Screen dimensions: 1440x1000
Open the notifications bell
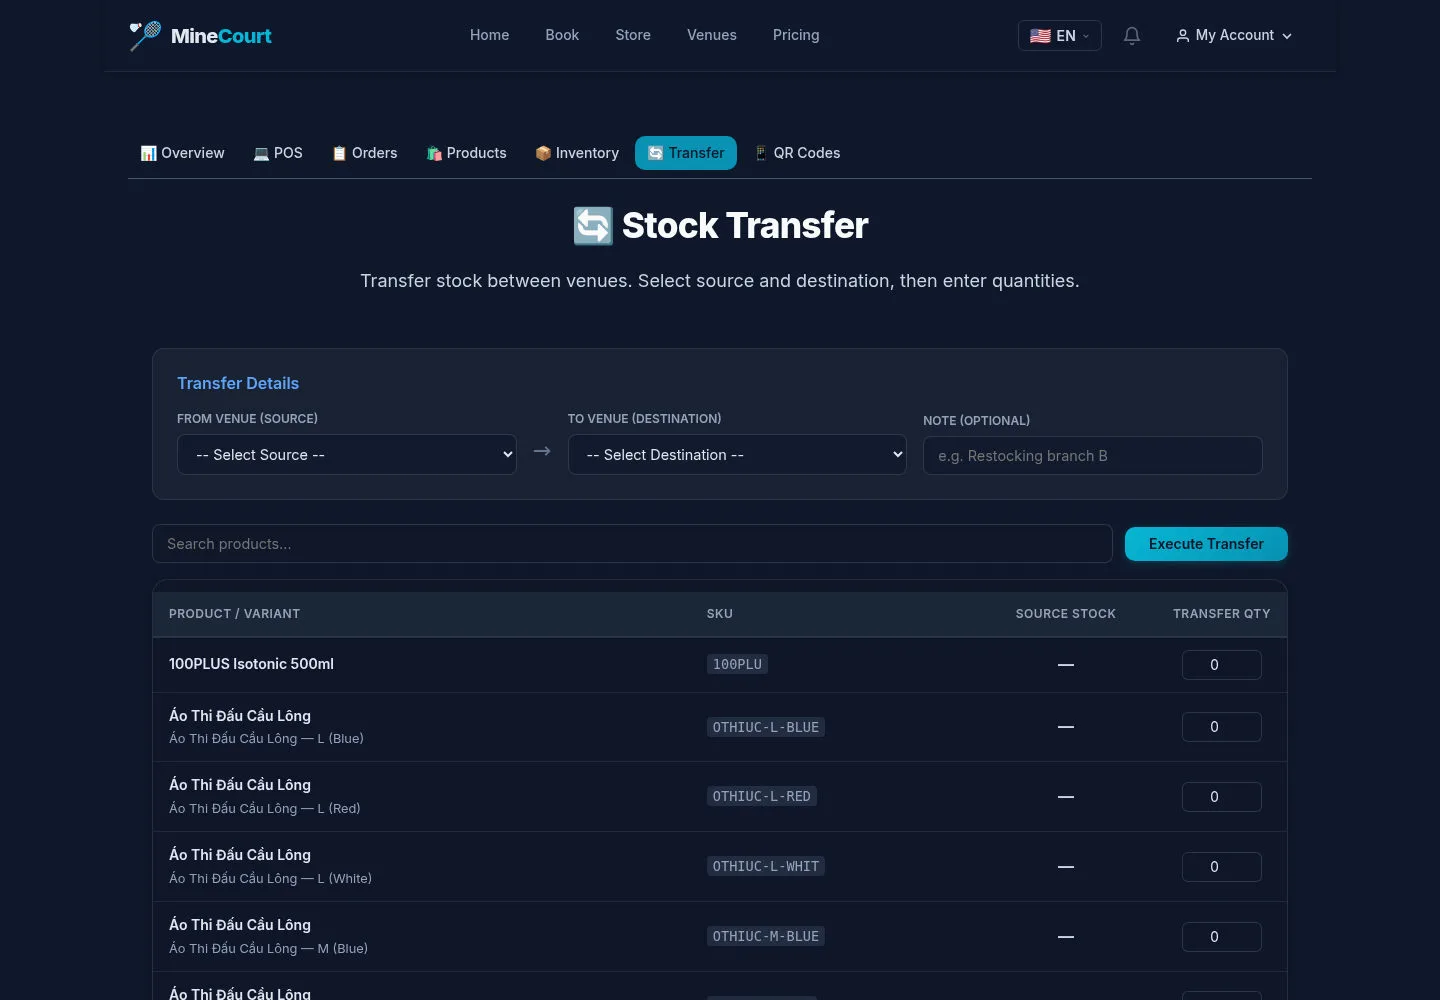pos(1132,36)
